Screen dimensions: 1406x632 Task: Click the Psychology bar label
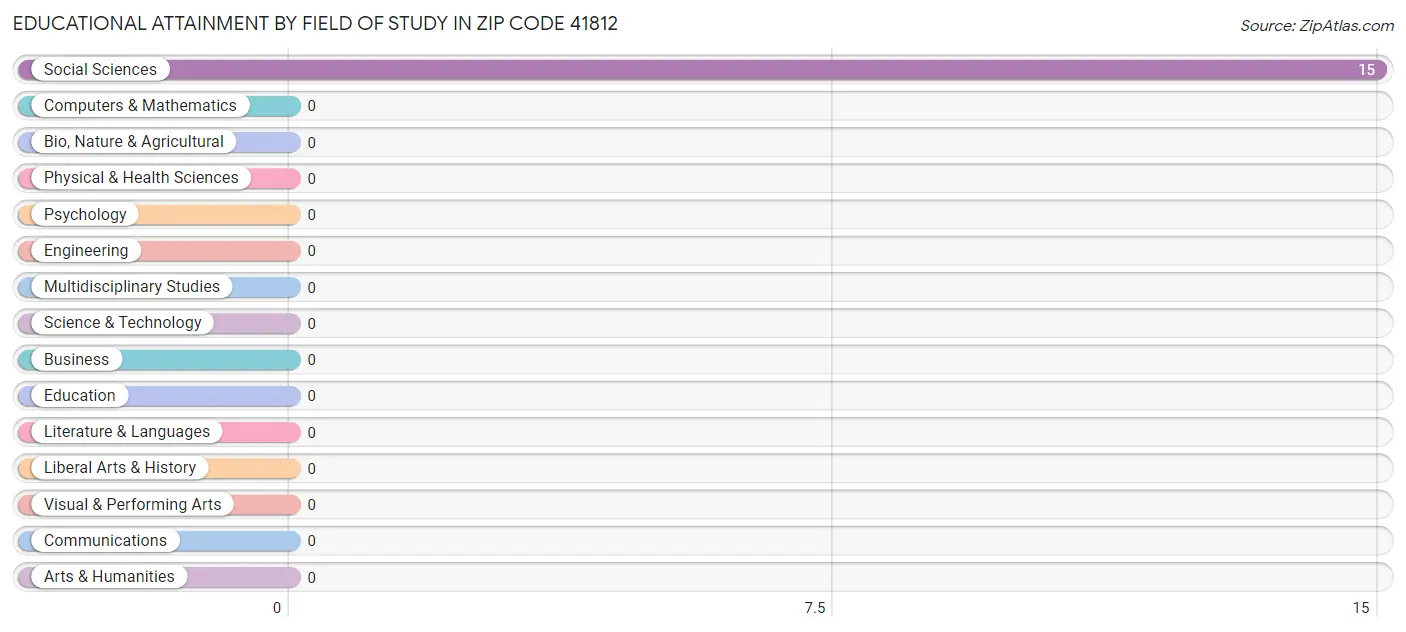pyautogui.click(x=85, y=215)
